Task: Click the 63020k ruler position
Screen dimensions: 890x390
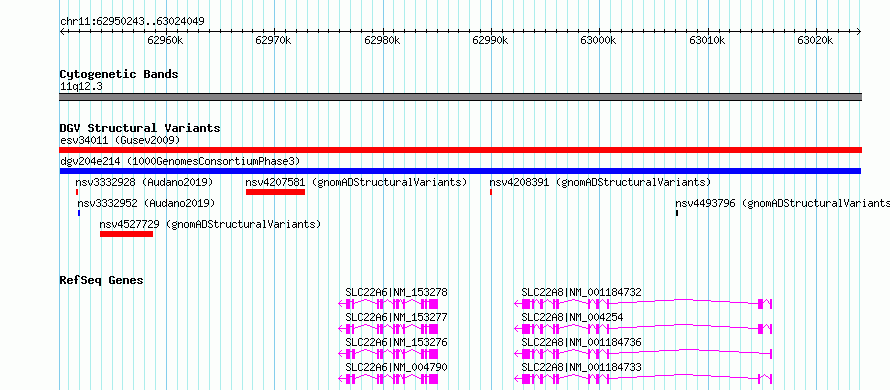Action: (x=816, y=40)
